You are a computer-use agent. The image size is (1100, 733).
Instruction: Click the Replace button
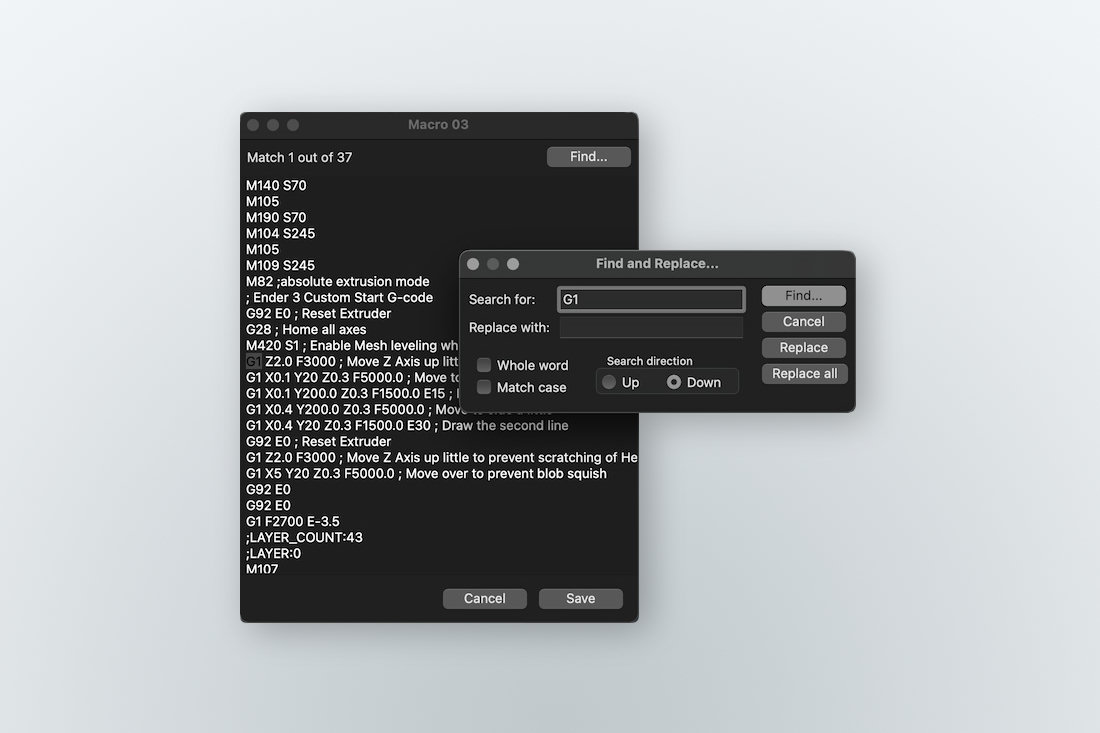(x=803, y=347)
